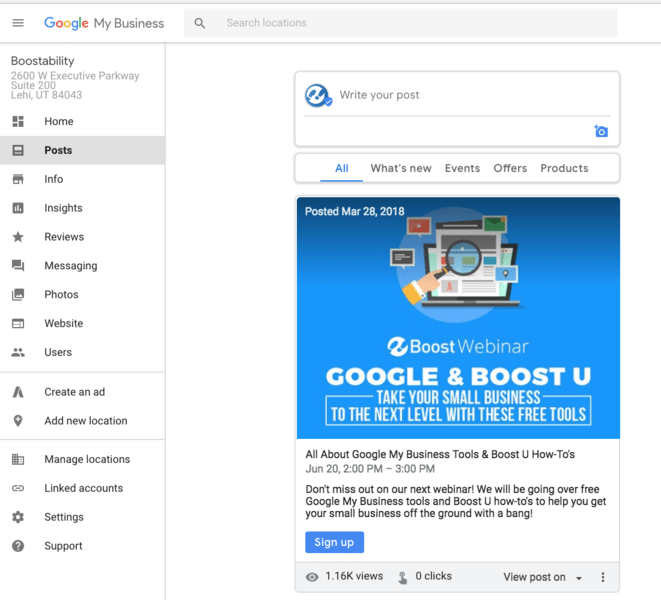Switch to the All posts tab
The width and height of the screenshot is (661, 600).
click(x=341, y=168)
